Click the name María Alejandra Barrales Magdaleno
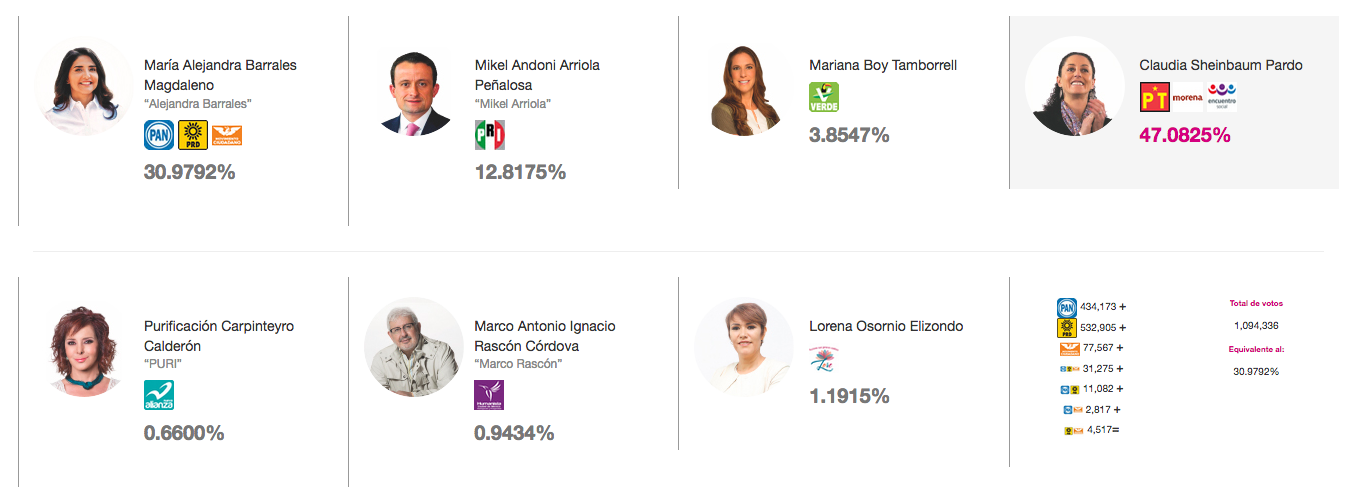 (x=220, y=75)
